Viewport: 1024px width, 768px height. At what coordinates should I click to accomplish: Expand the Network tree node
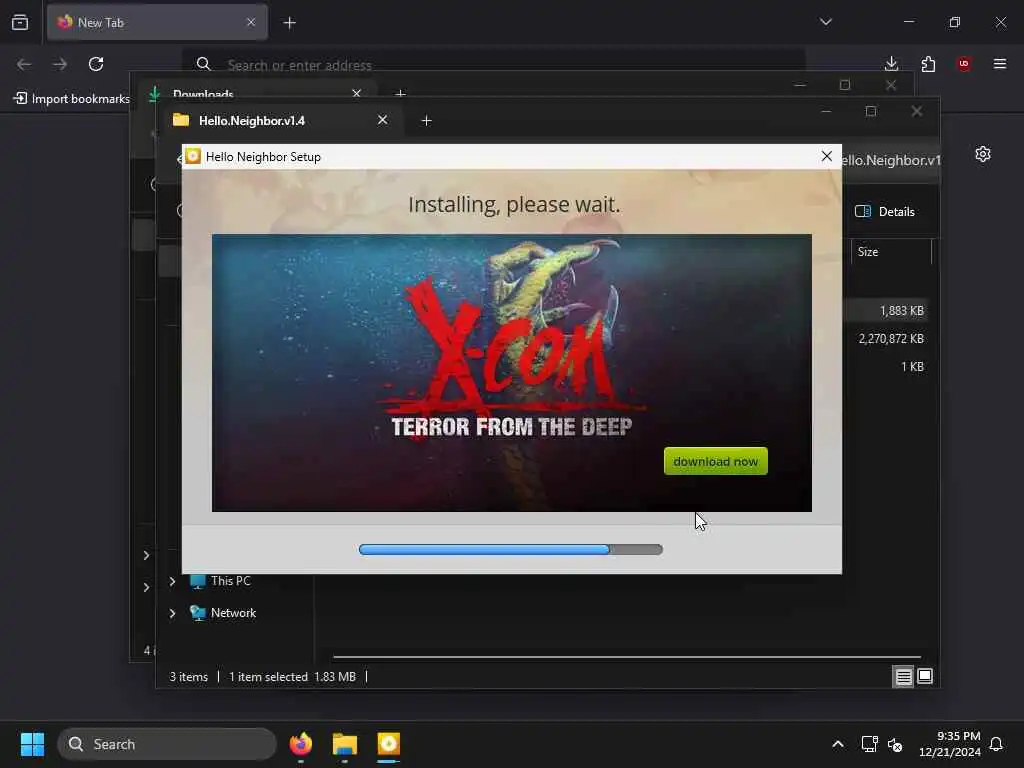point(172,613)
